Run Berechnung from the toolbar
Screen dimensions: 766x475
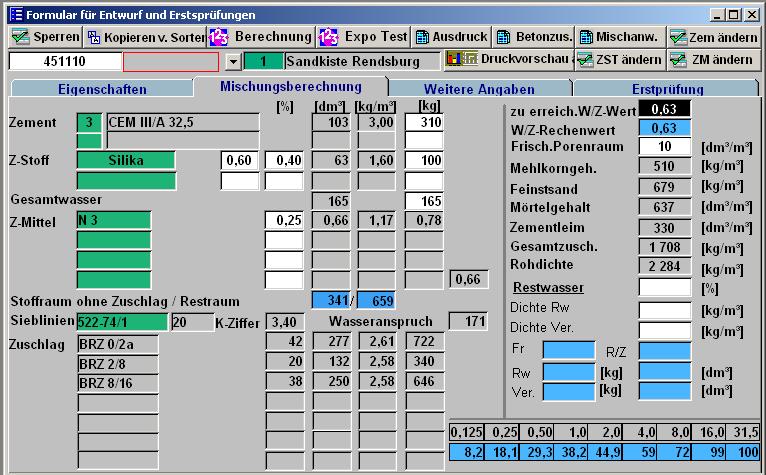click(261, 37)
